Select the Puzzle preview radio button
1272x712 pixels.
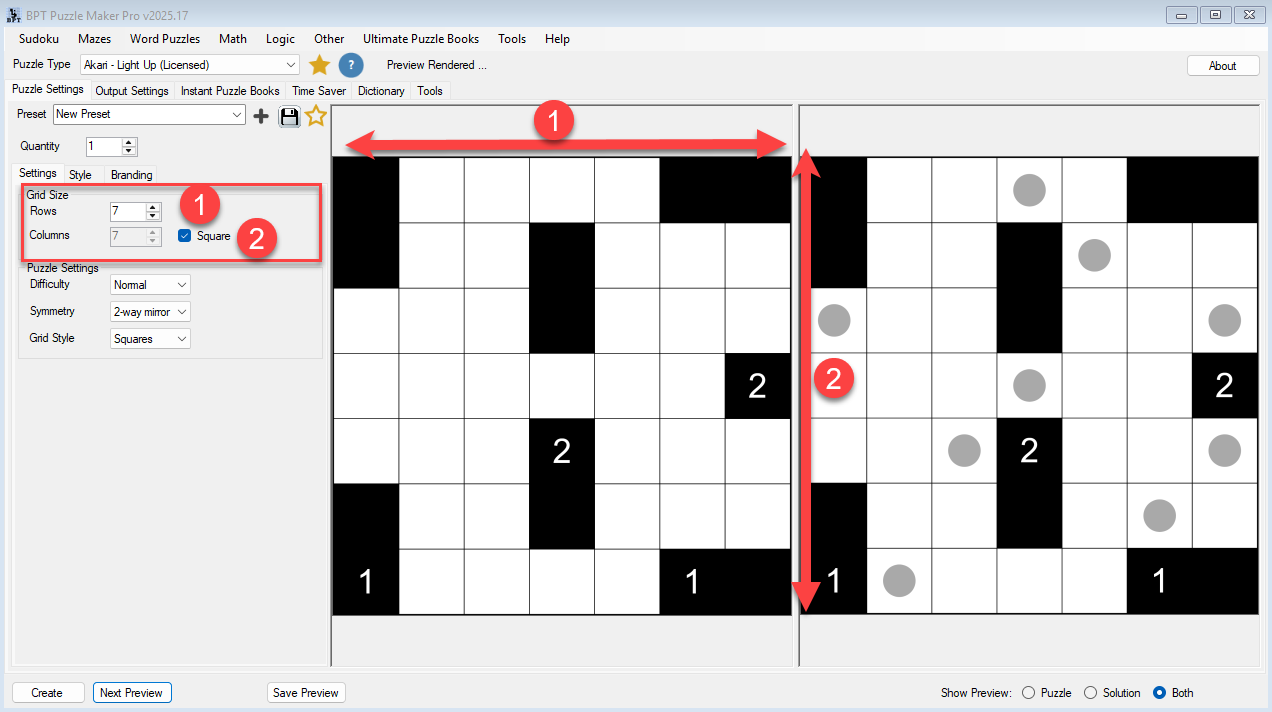[x=1028, y=693]
